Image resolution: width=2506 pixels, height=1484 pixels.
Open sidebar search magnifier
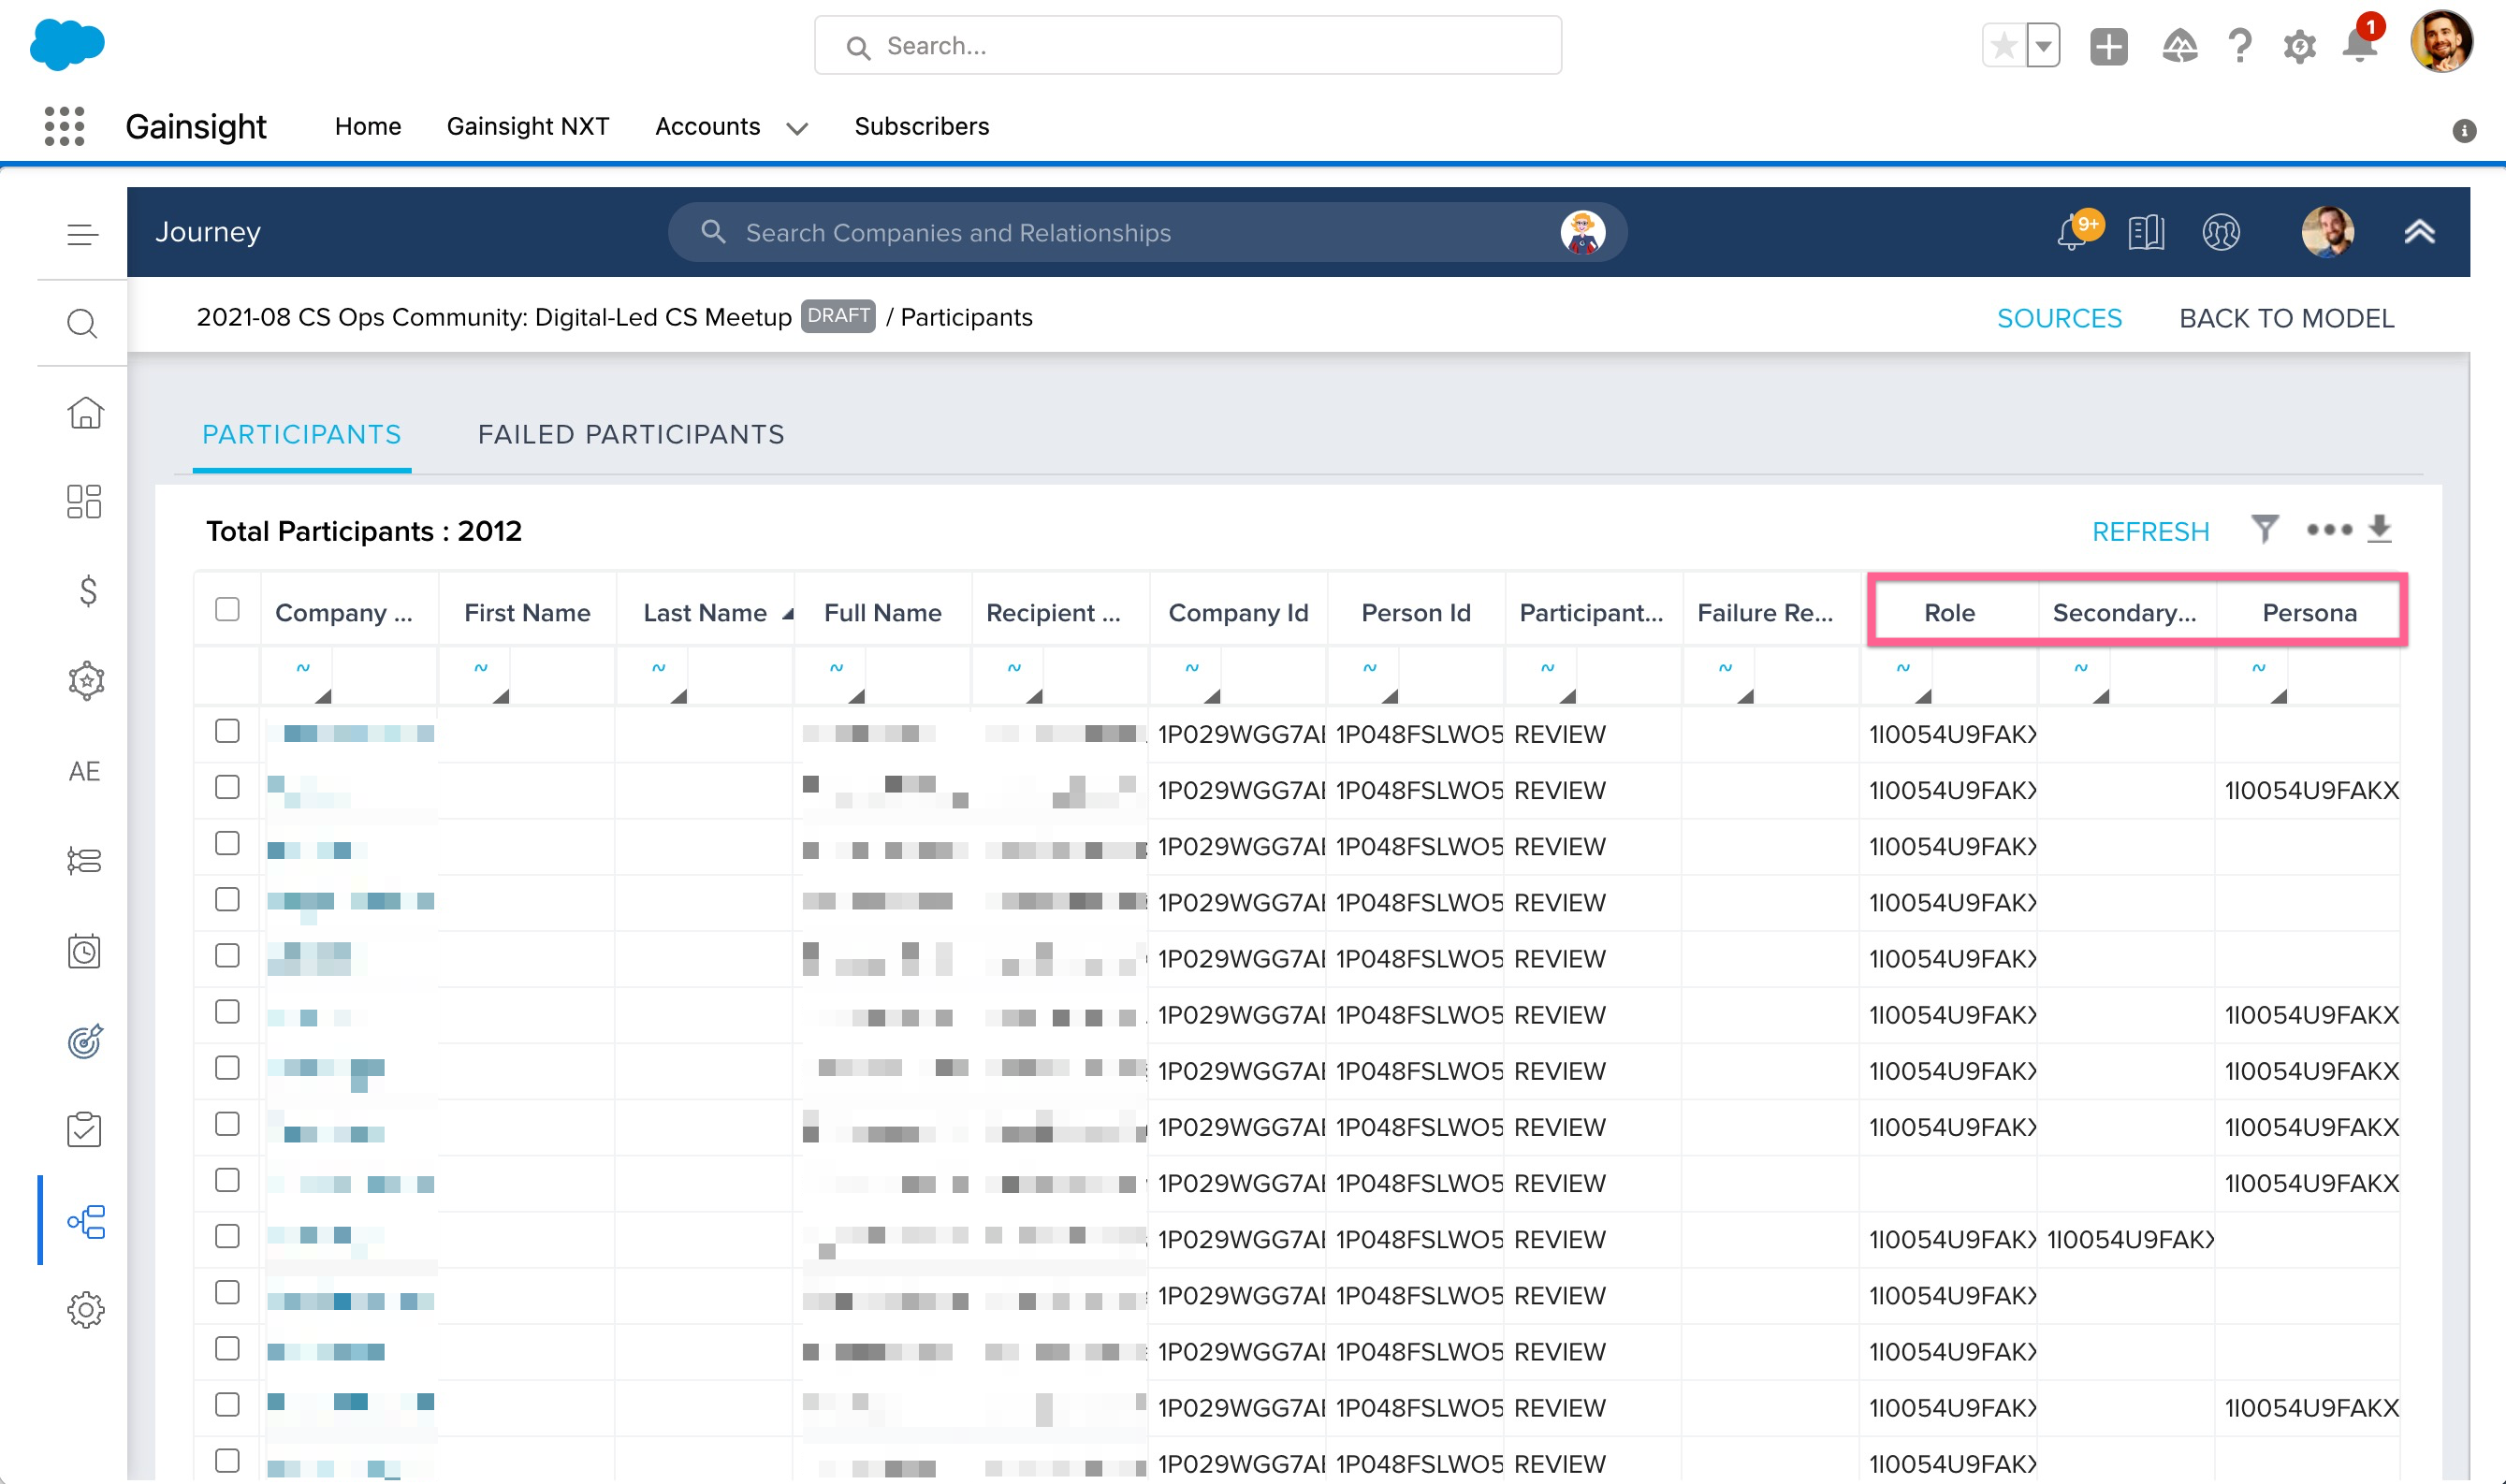tap(83, 324)
